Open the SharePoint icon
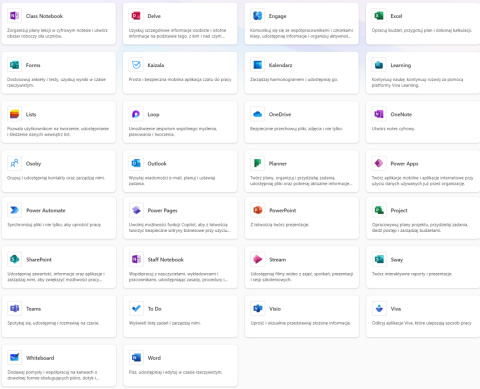The image size is (480, 389). coord(14,259)
